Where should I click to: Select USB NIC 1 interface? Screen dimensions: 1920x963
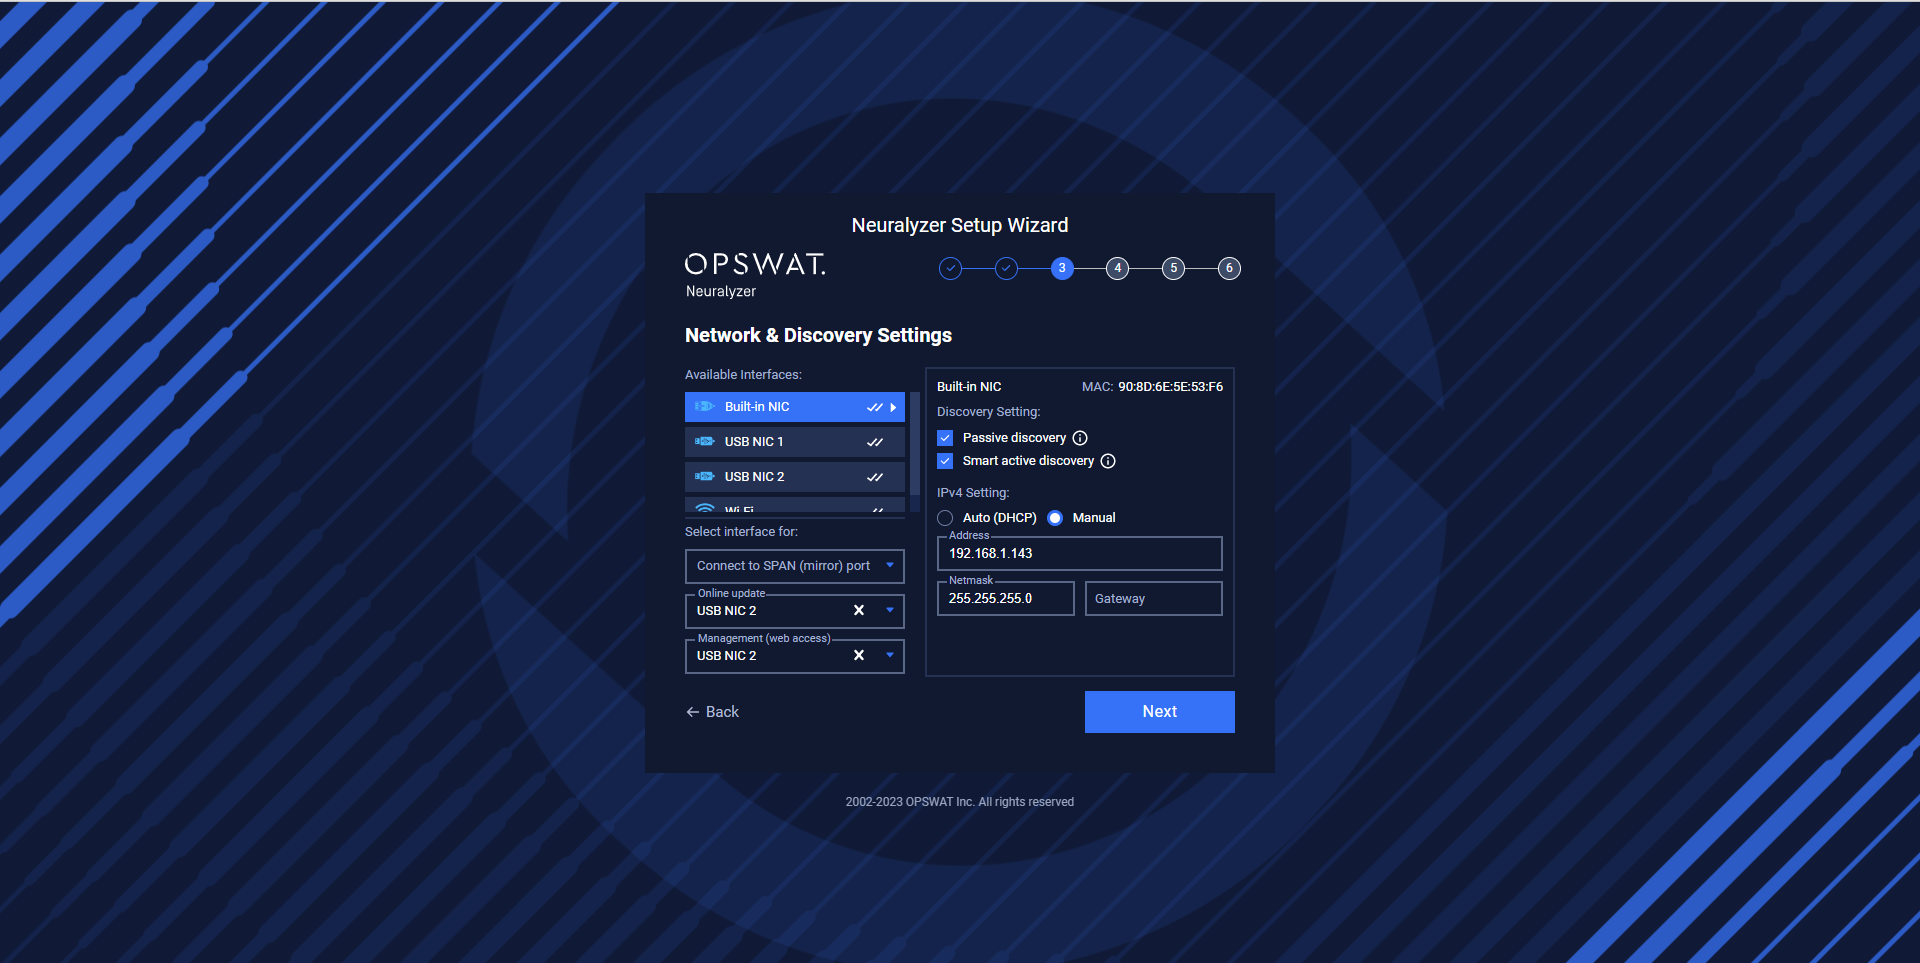click(794, 442)
